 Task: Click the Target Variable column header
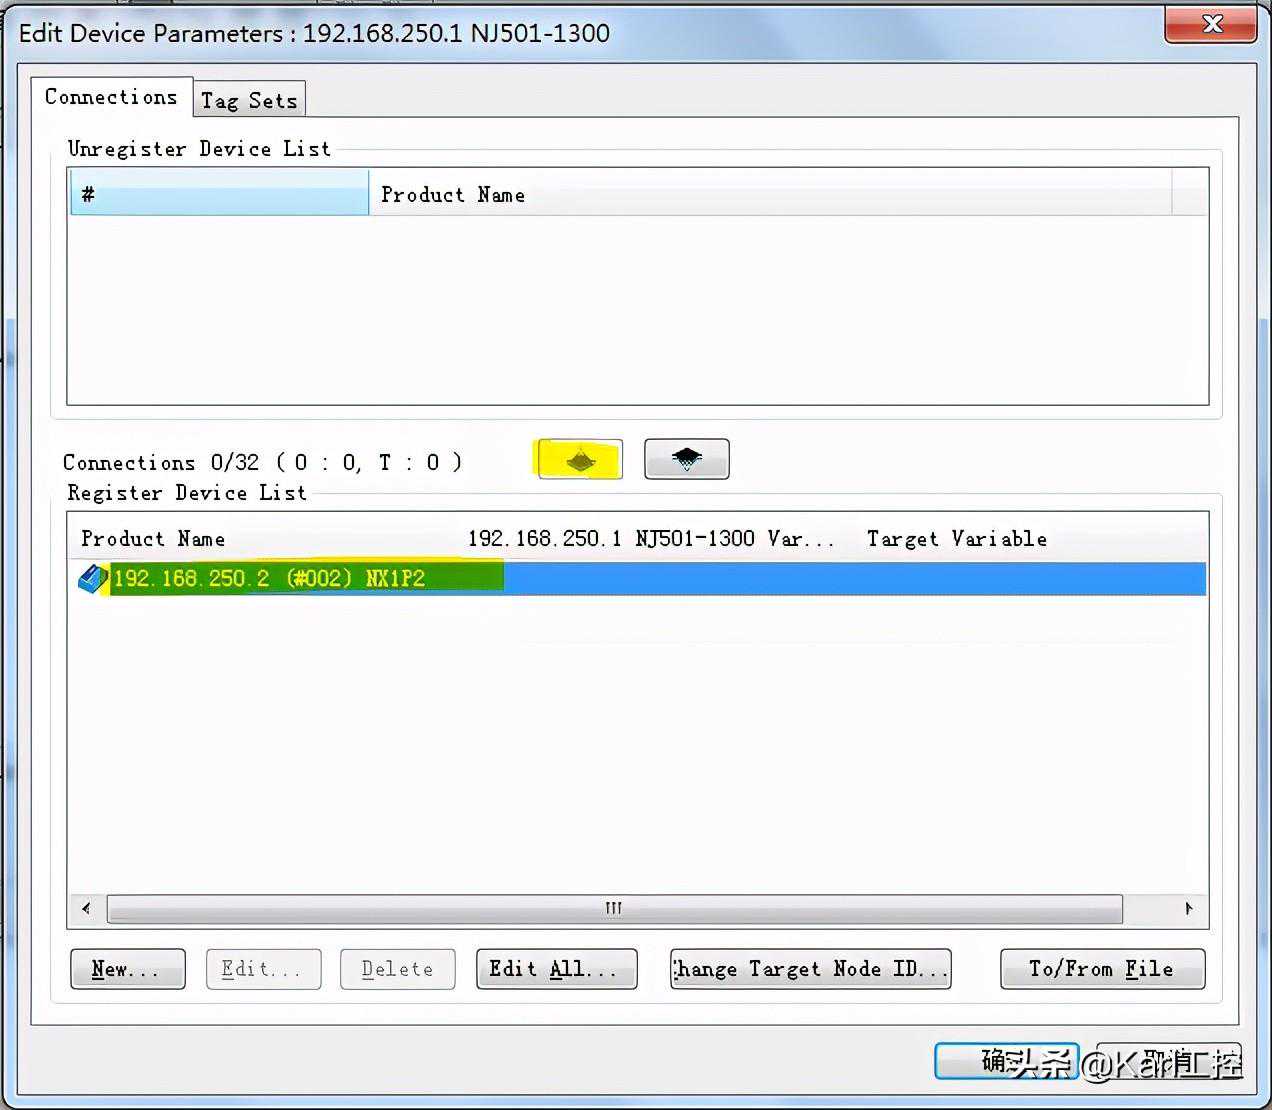[956, 539]
